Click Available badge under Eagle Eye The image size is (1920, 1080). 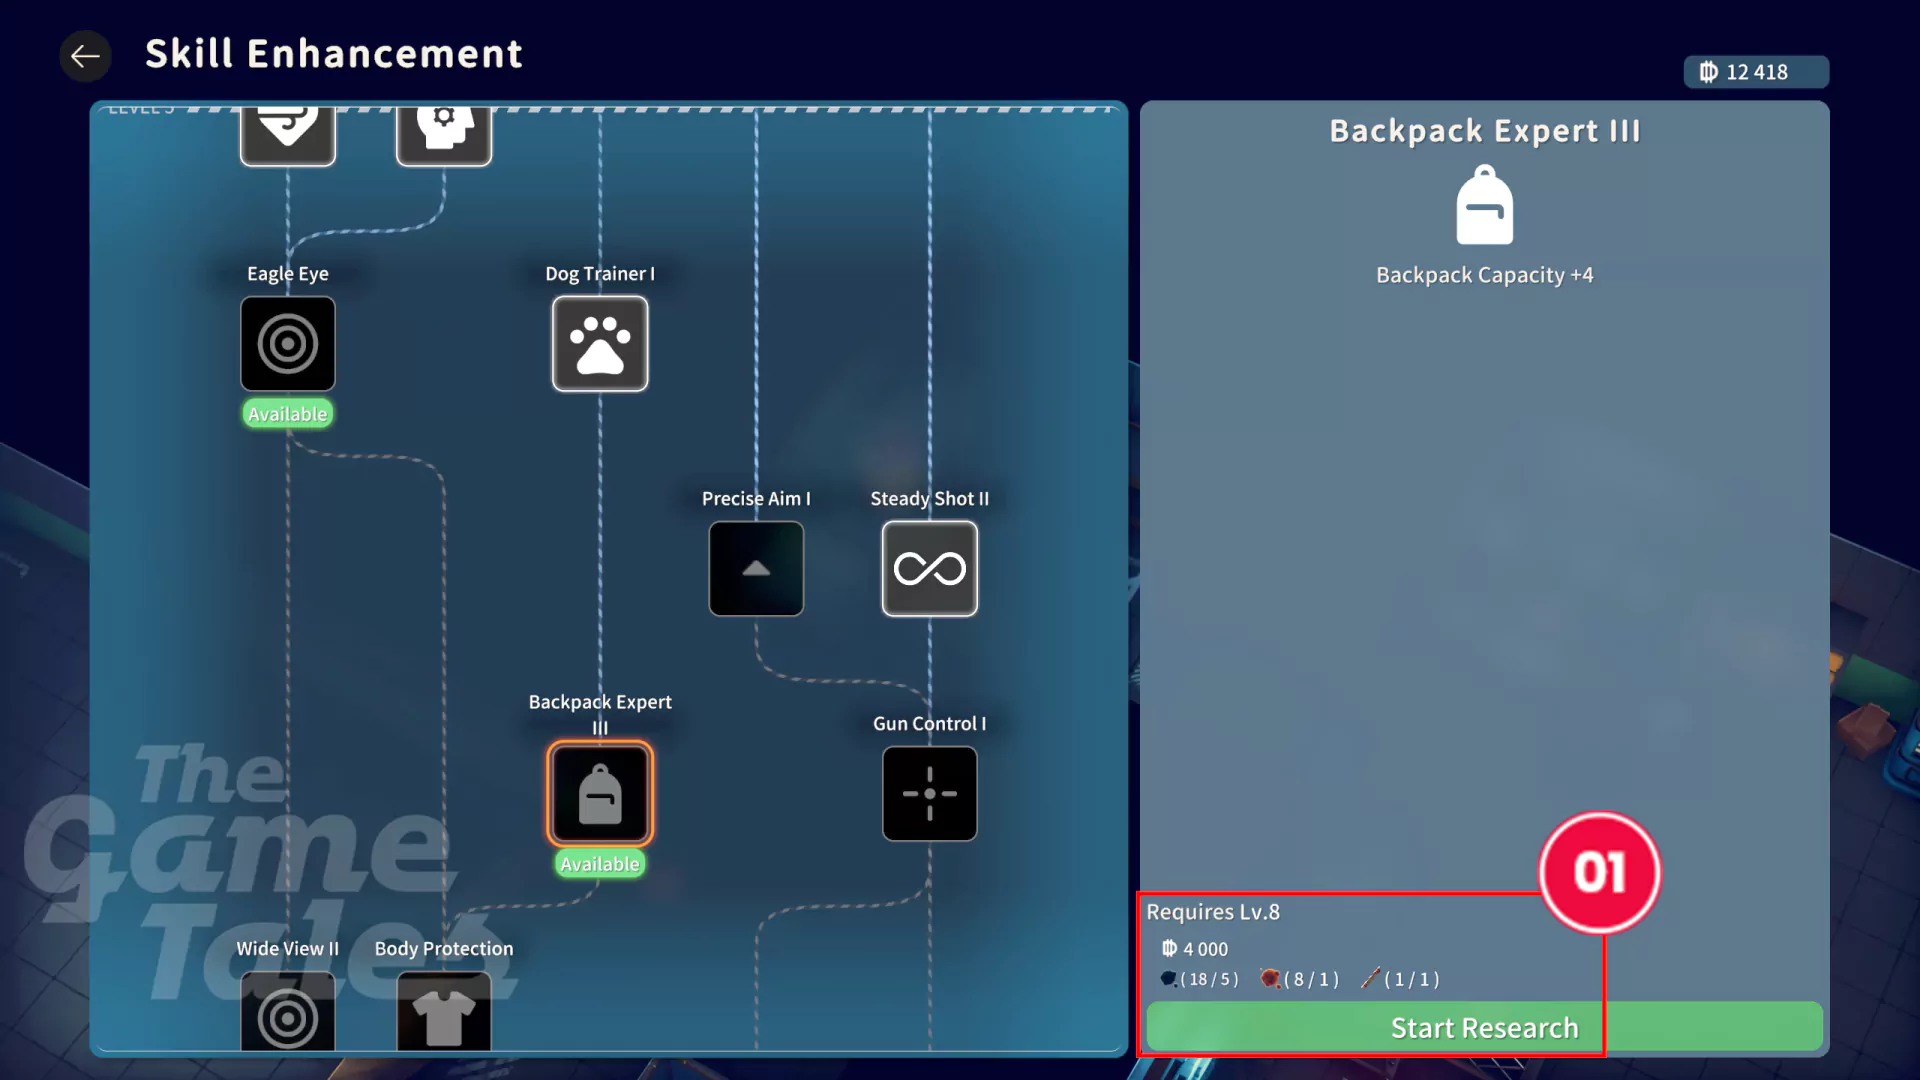coord(288,414)
